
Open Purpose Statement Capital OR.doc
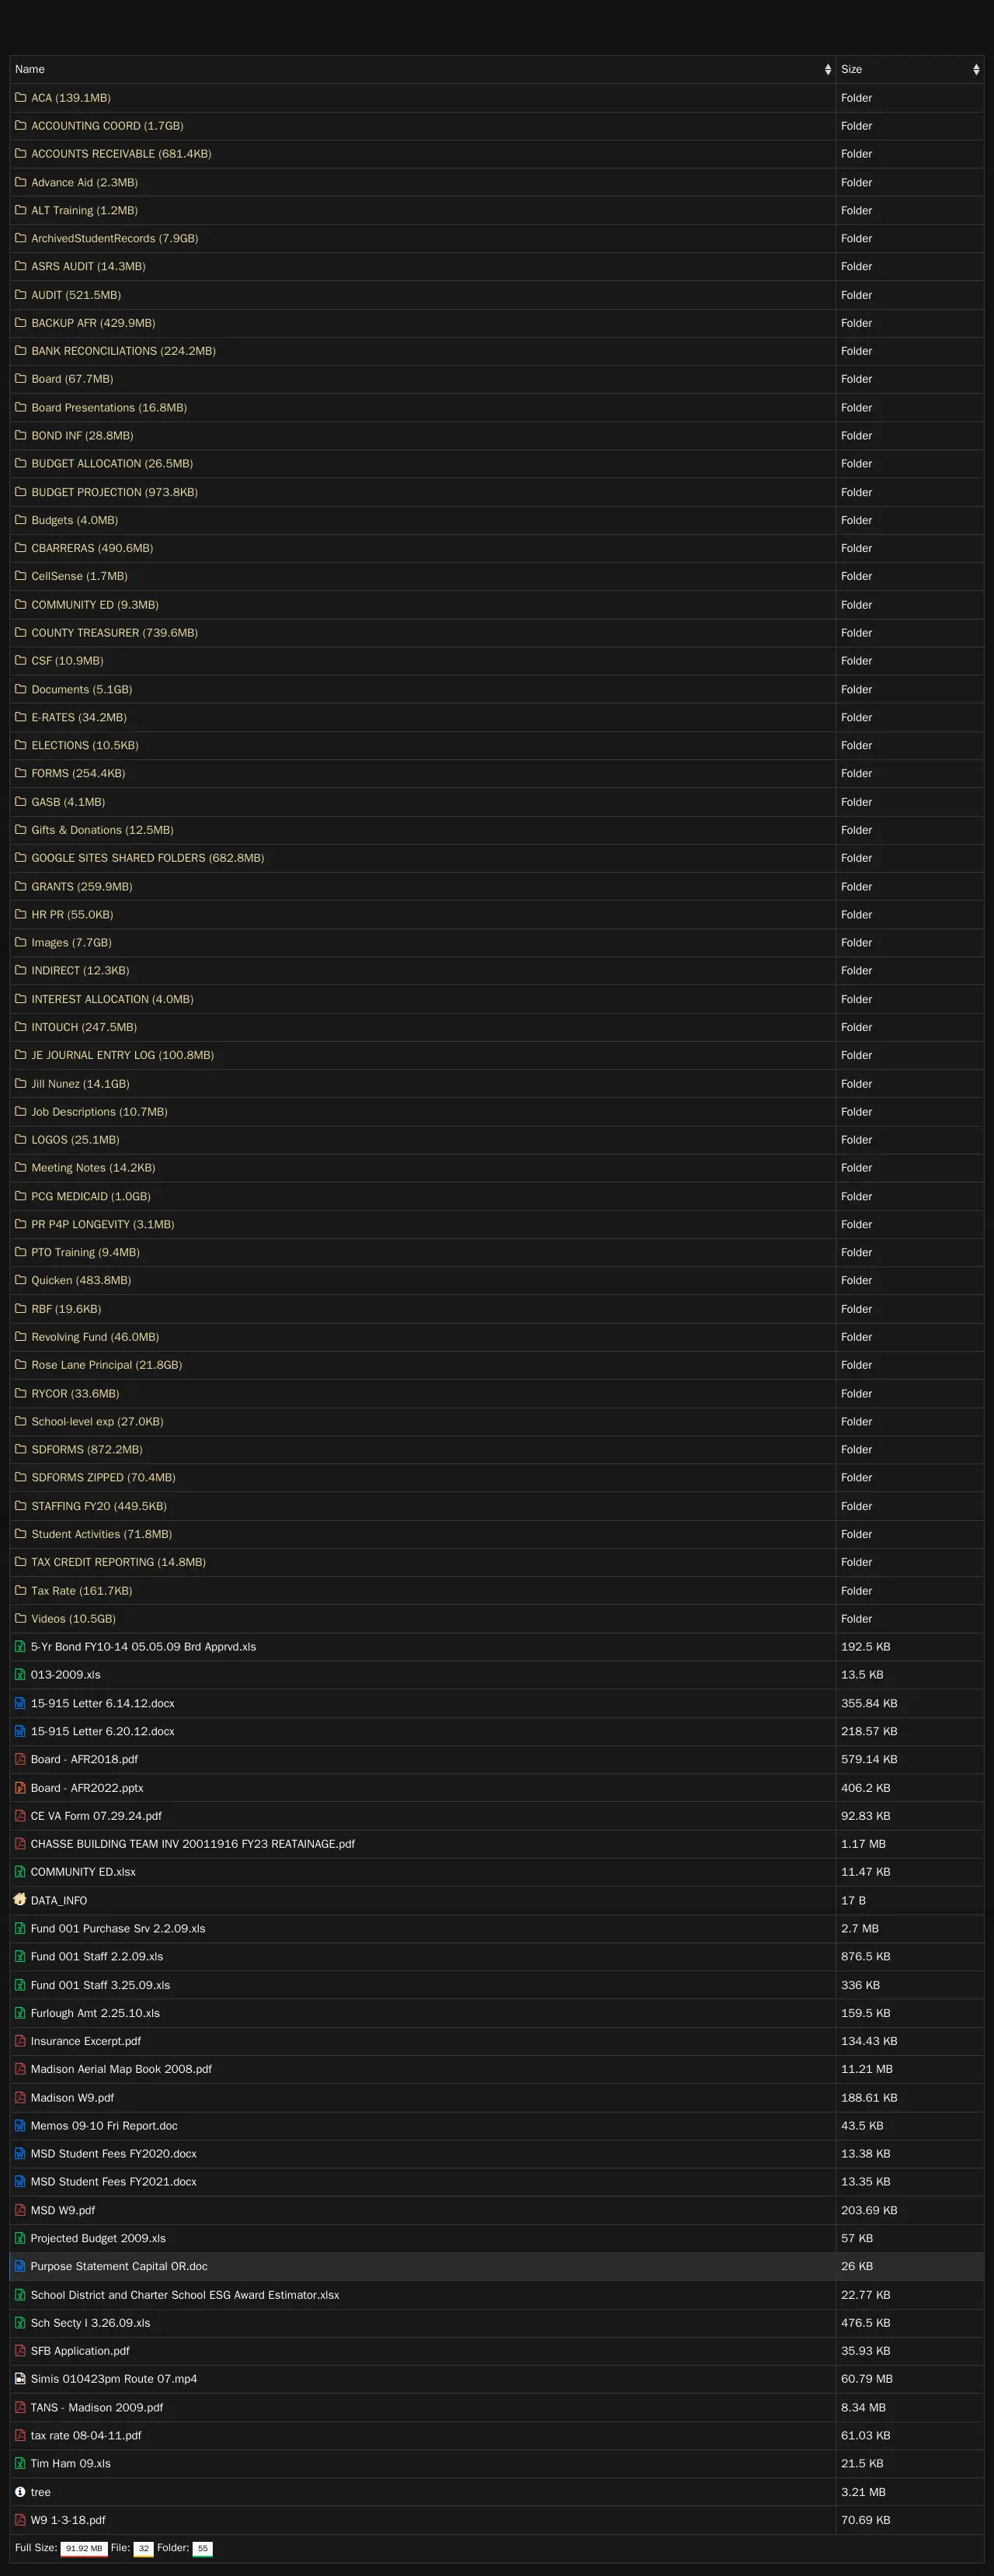click(119, 2266)
